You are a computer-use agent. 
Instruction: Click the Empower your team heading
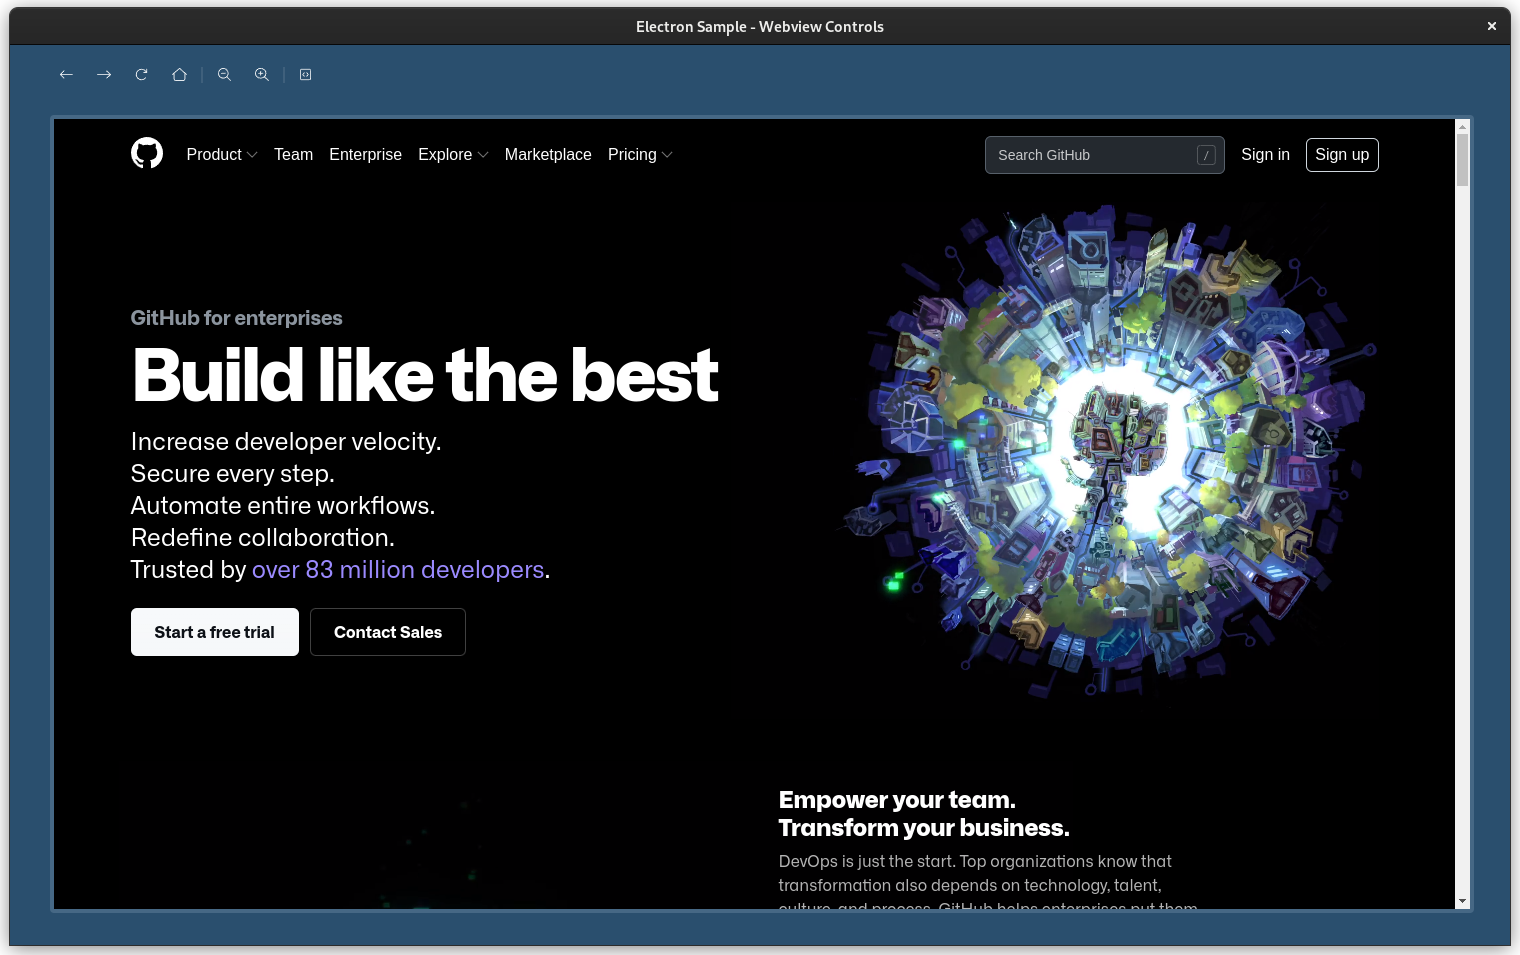(x=924, y=814)
